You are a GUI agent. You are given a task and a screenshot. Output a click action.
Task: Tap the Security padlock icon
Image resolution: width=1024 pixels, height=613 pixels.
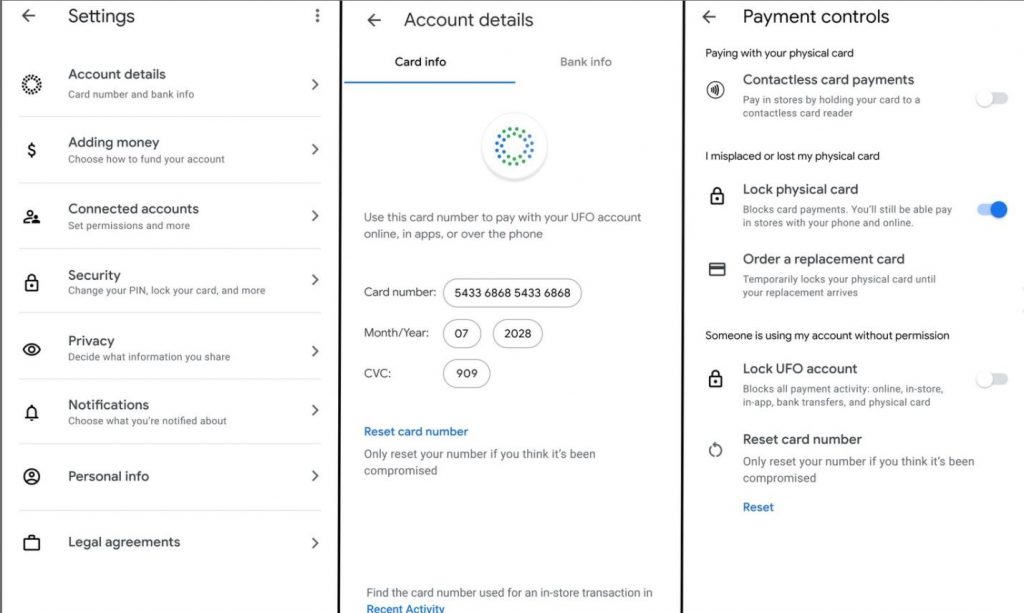click(31, 283)
